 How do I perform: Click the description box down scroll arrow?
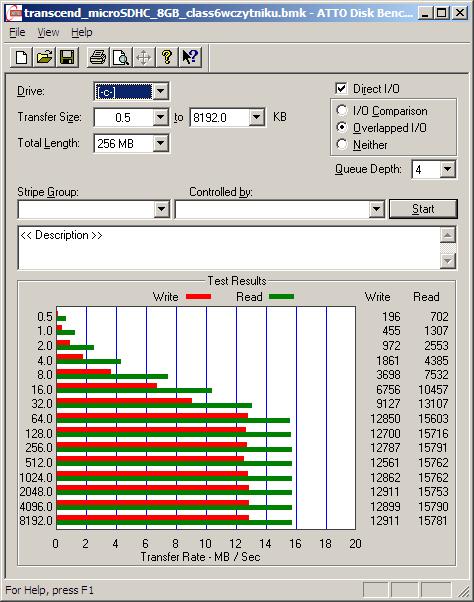448,261
